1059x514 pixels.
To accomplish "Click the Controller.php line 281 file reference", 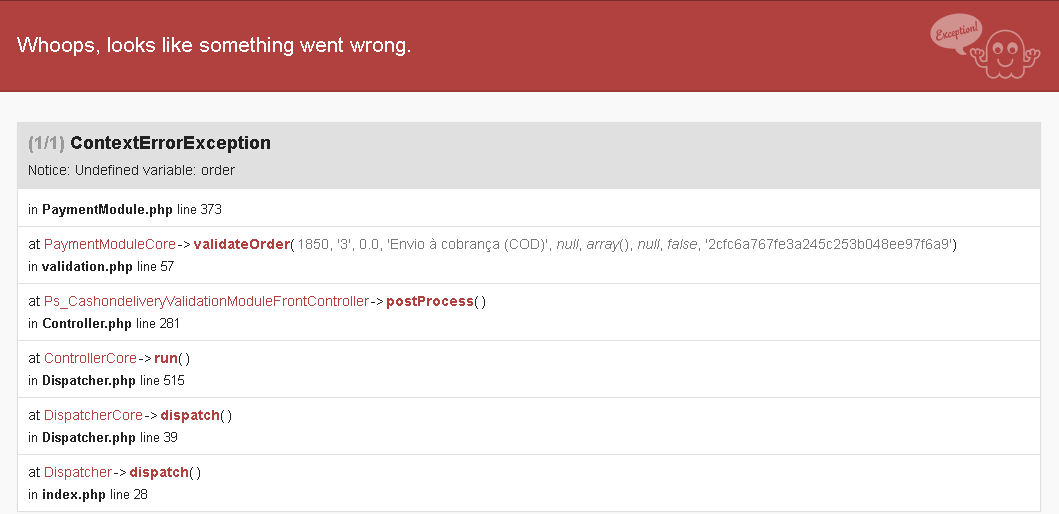I will coord(104,324).
